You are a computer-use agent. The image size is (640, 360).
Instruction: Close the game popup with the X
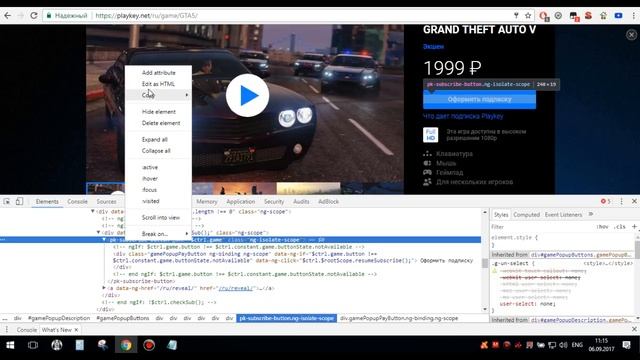pyautogui.click(x=631, y=35)
